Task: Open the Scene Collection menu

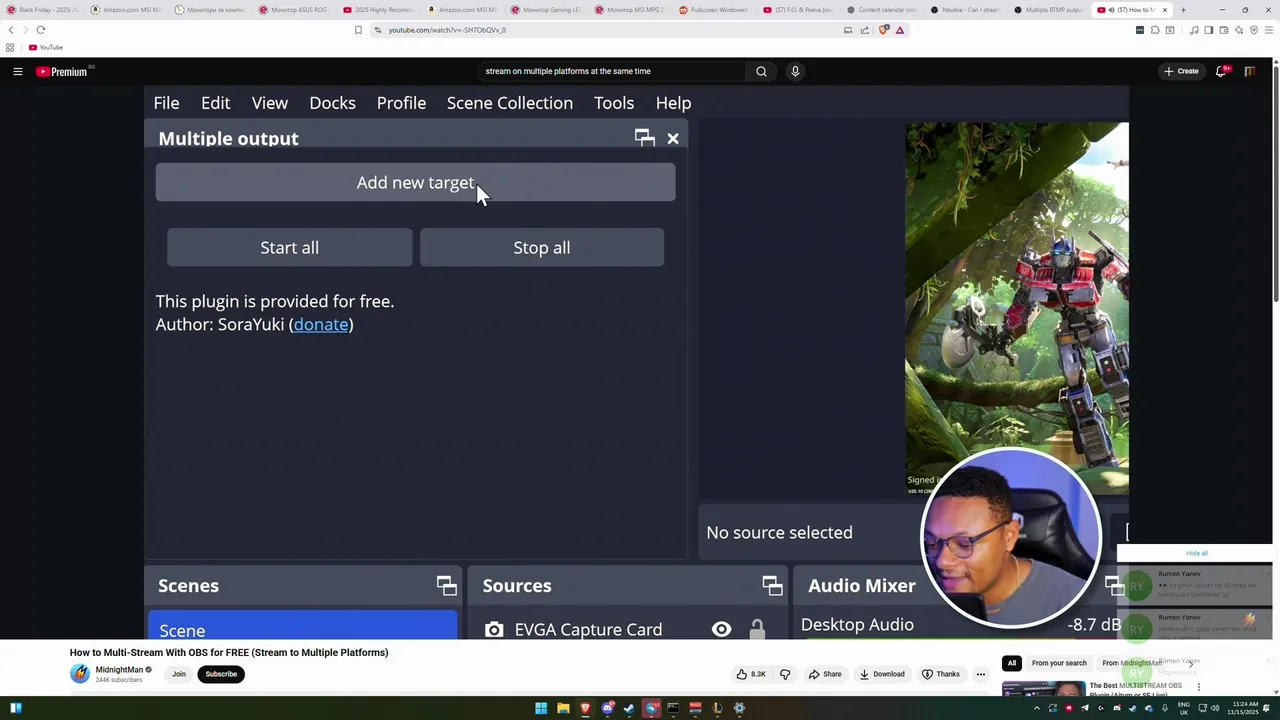Action: (x=510, y=103)
